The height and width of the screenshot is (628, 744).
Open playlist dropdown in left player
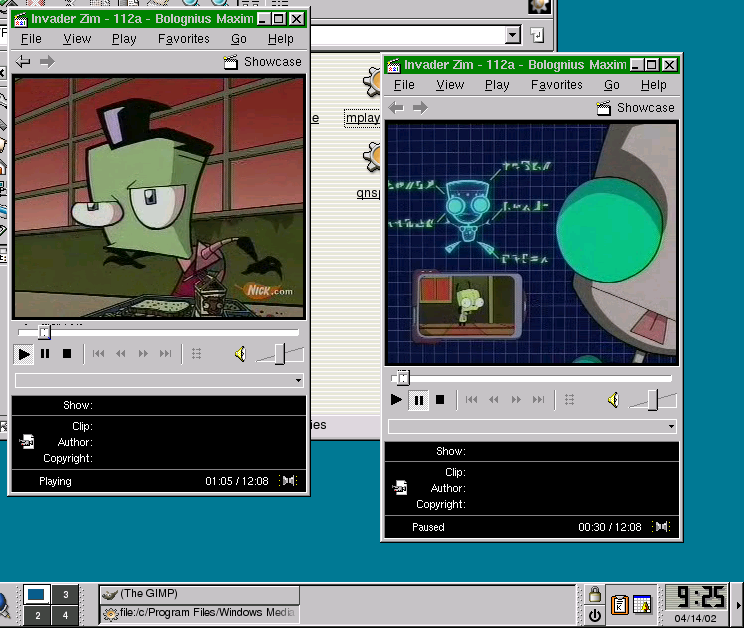(298, 380)
